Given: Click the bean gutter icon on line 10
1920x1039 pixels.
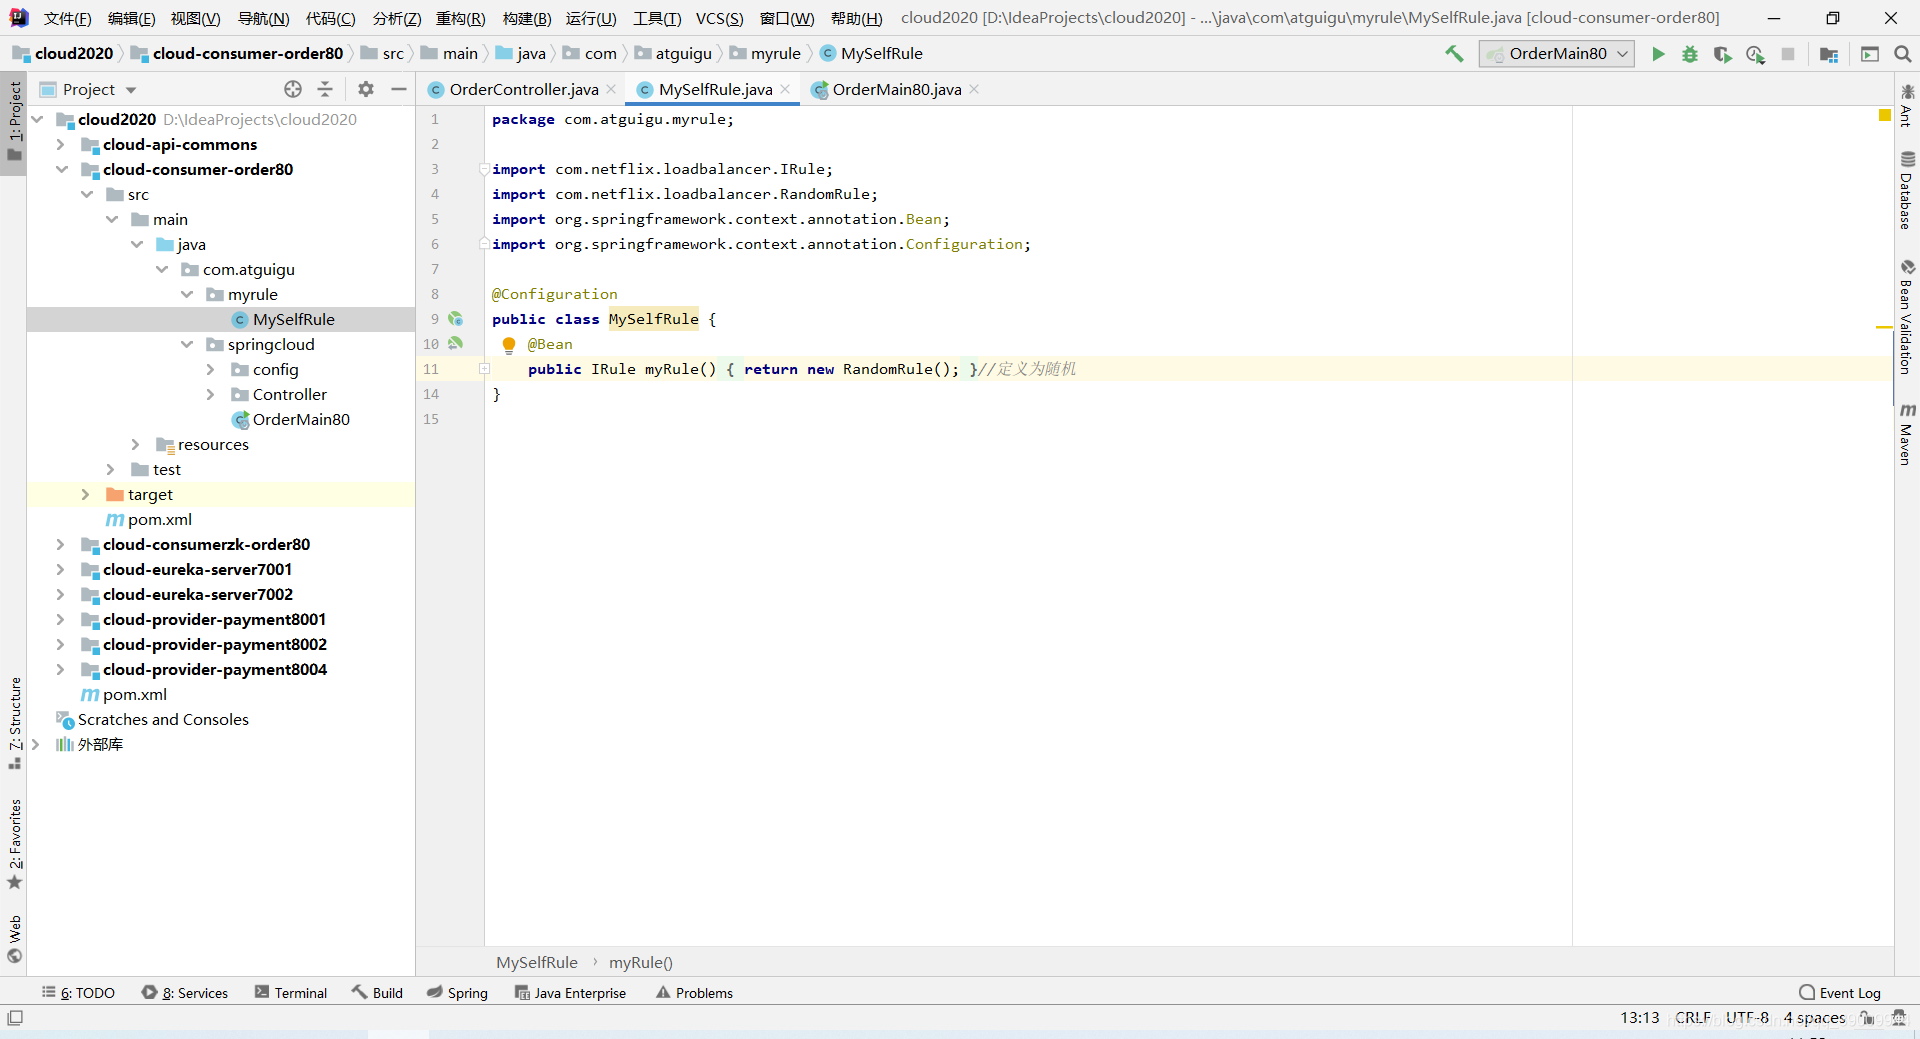Looking at the screenshot, I should (x=456, y=344).
